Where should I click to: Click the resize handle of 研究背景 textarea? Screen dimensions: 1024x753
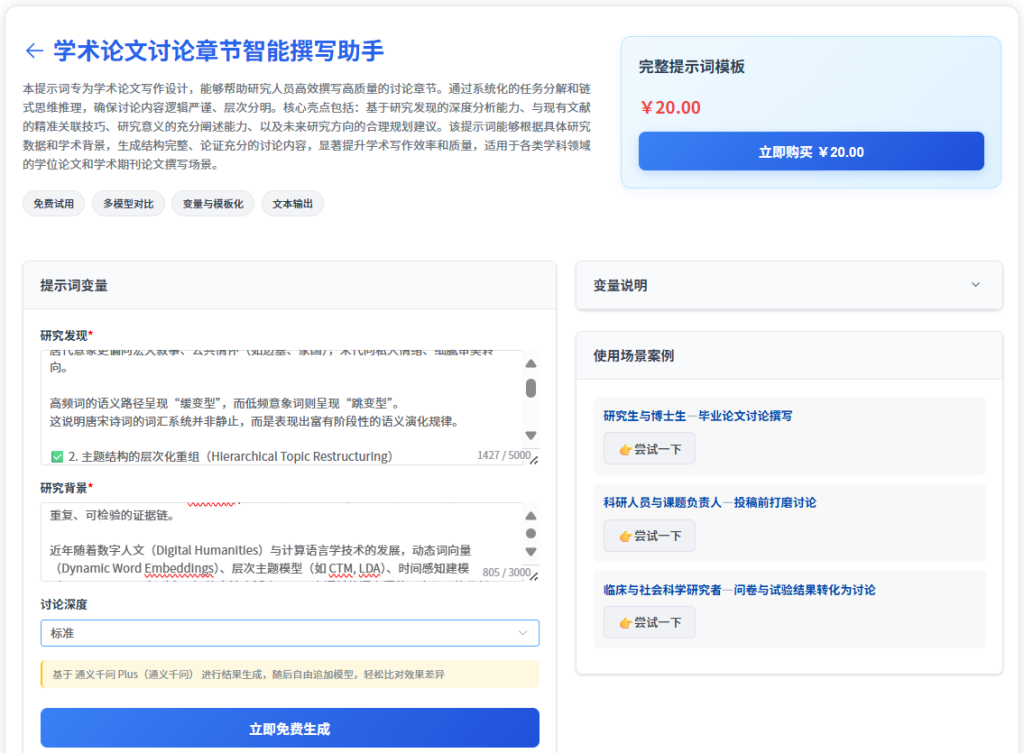tap(534, 576)
